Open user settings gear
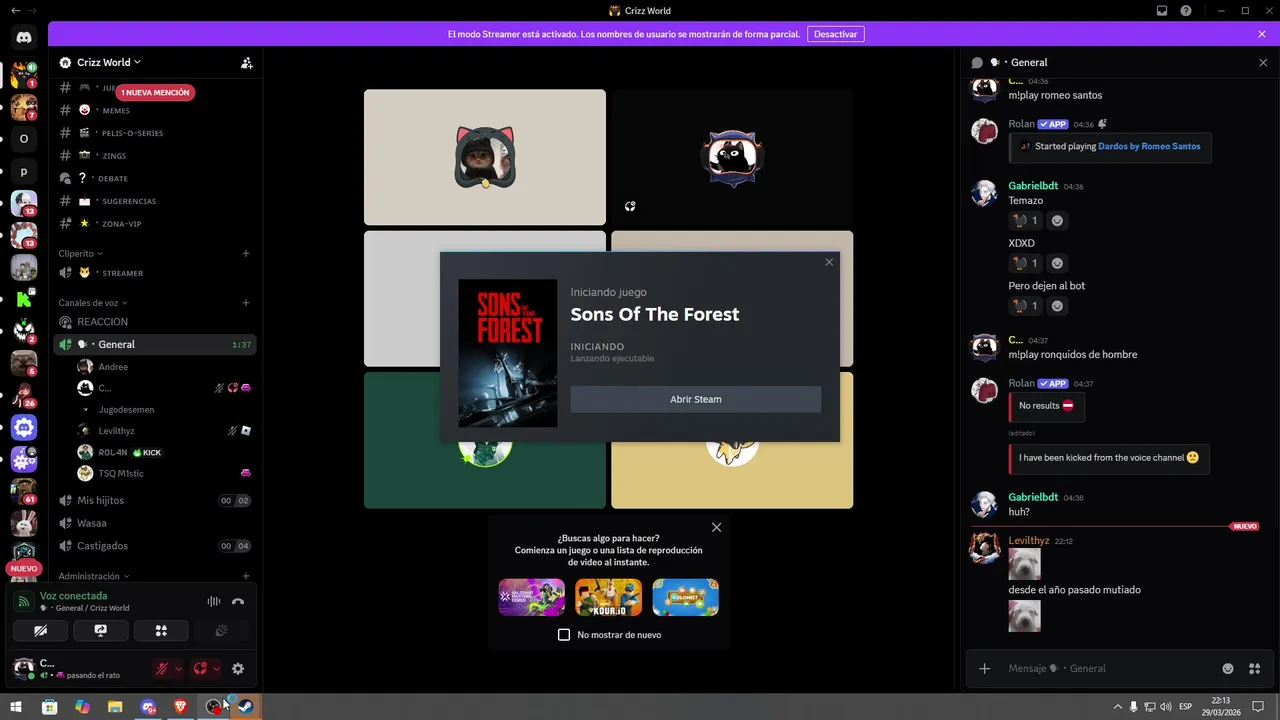Viewport: 1280px width, 720px height. point(238,669)
